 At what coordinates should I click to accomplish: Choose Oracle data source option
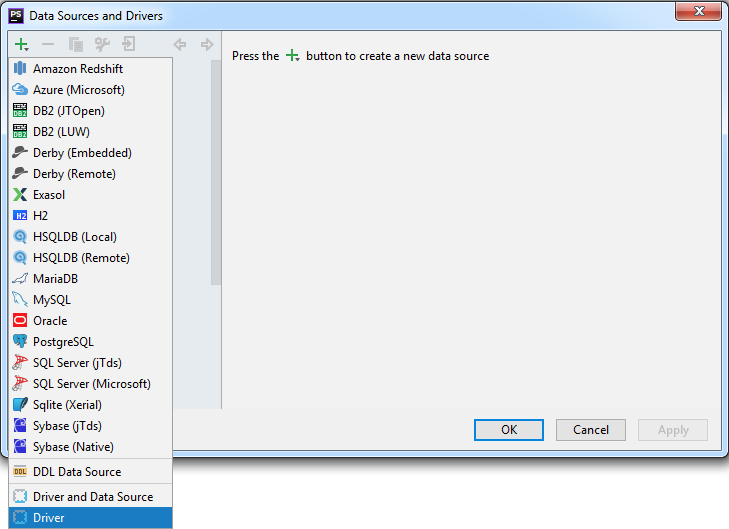click(x=50, y=321)
